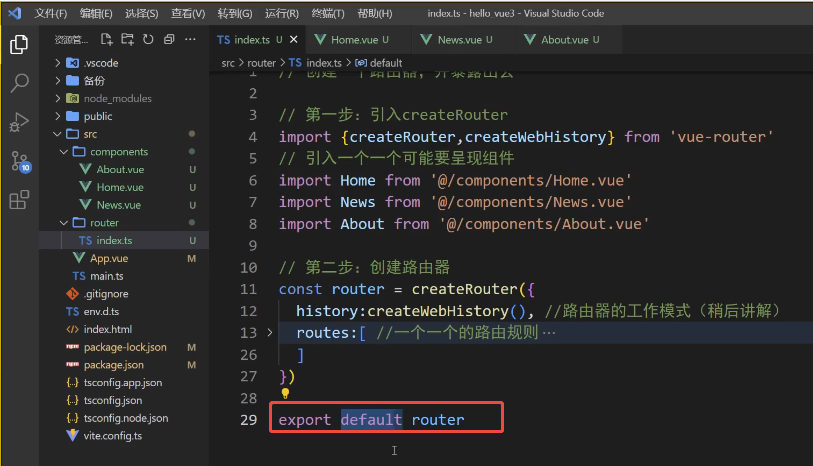This screenshot has height=466, width=813.
Task: Open explorer More Actions ellipsis menu
Action: click(x=190, y=39)
